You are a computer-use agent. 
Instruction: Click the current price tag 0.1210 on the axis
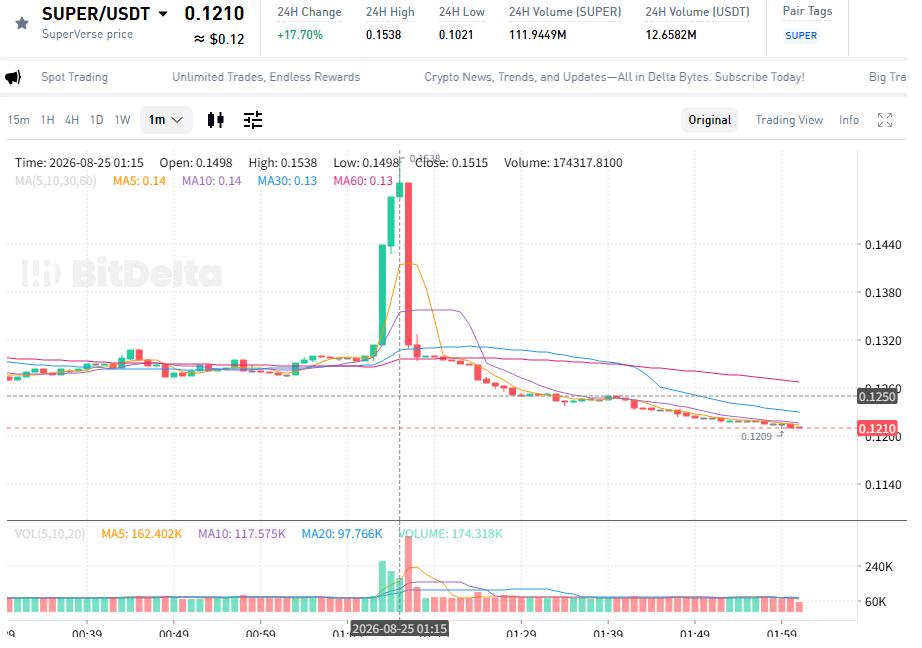[877, 429]
